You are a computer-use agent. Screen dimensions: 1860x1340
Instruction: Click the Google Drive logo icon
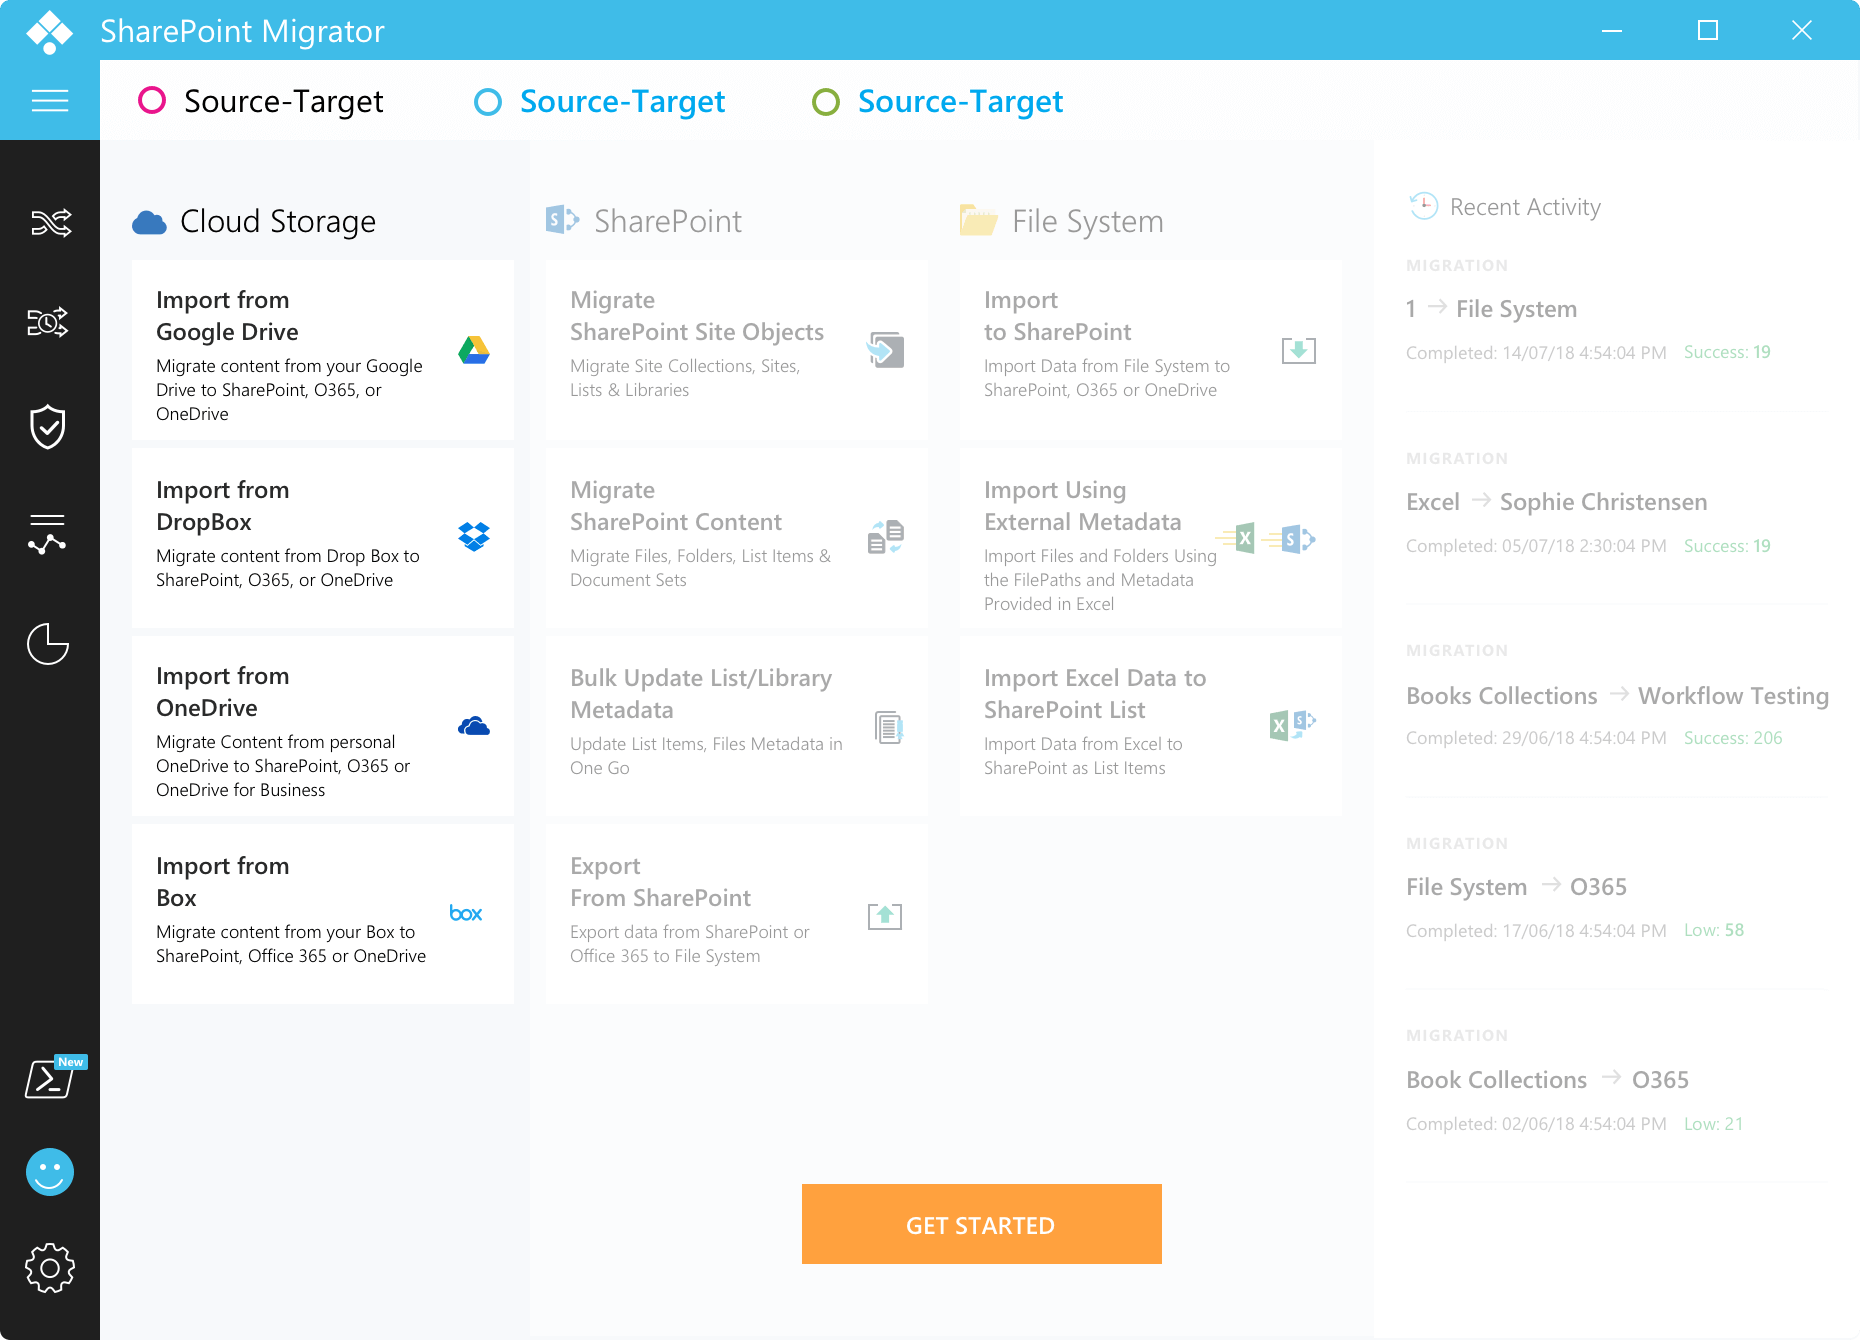point(474,350)
